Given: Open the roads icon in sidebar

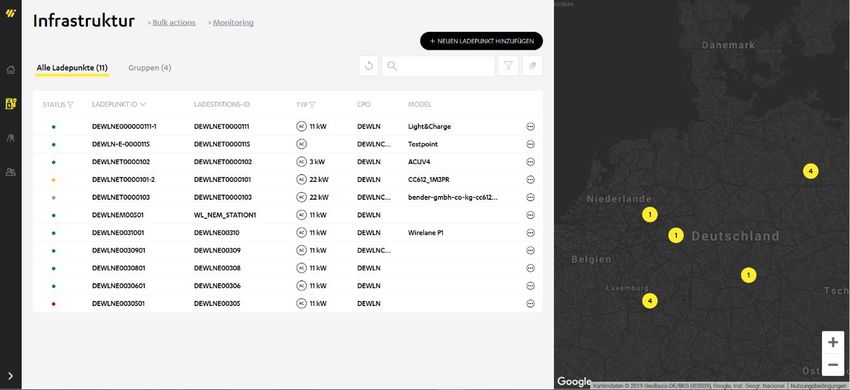Looking at the screenshot, I should (x=10, y=138).
